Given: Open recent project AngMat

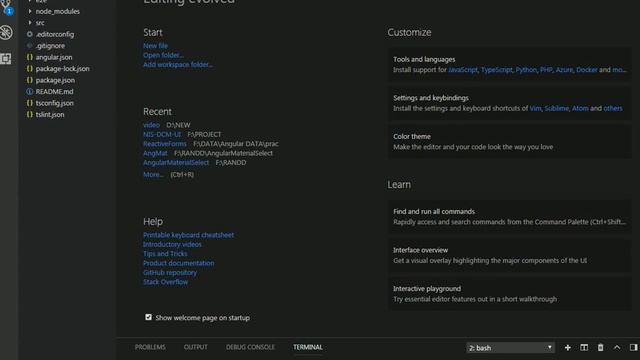Looking at the screenshot, I should 156,153.
